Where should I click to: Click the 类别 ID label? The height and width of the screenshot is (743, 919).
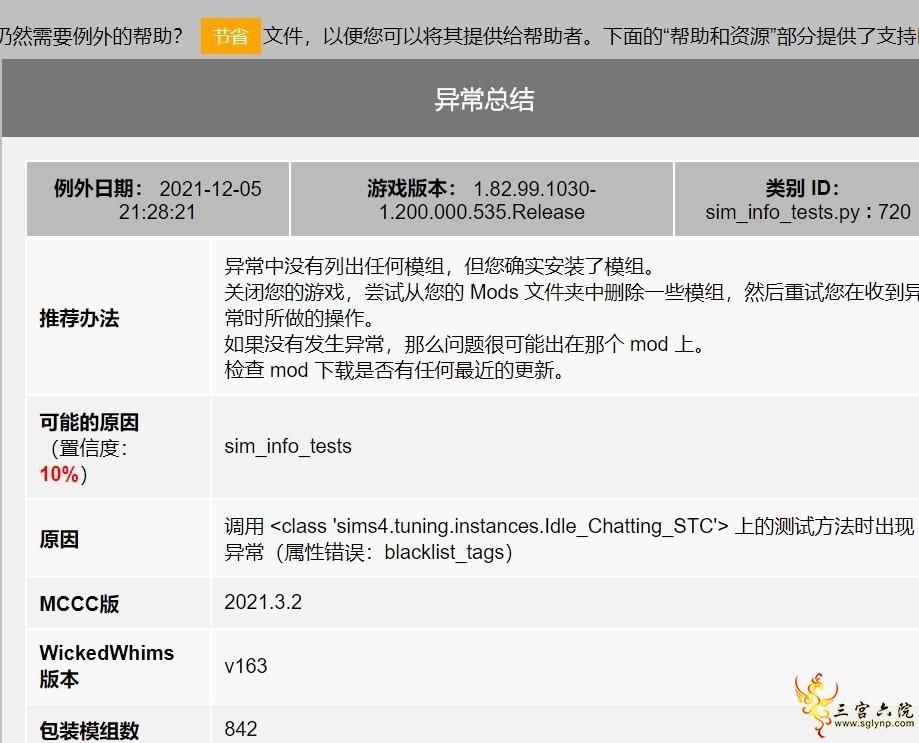coord(802,188)
